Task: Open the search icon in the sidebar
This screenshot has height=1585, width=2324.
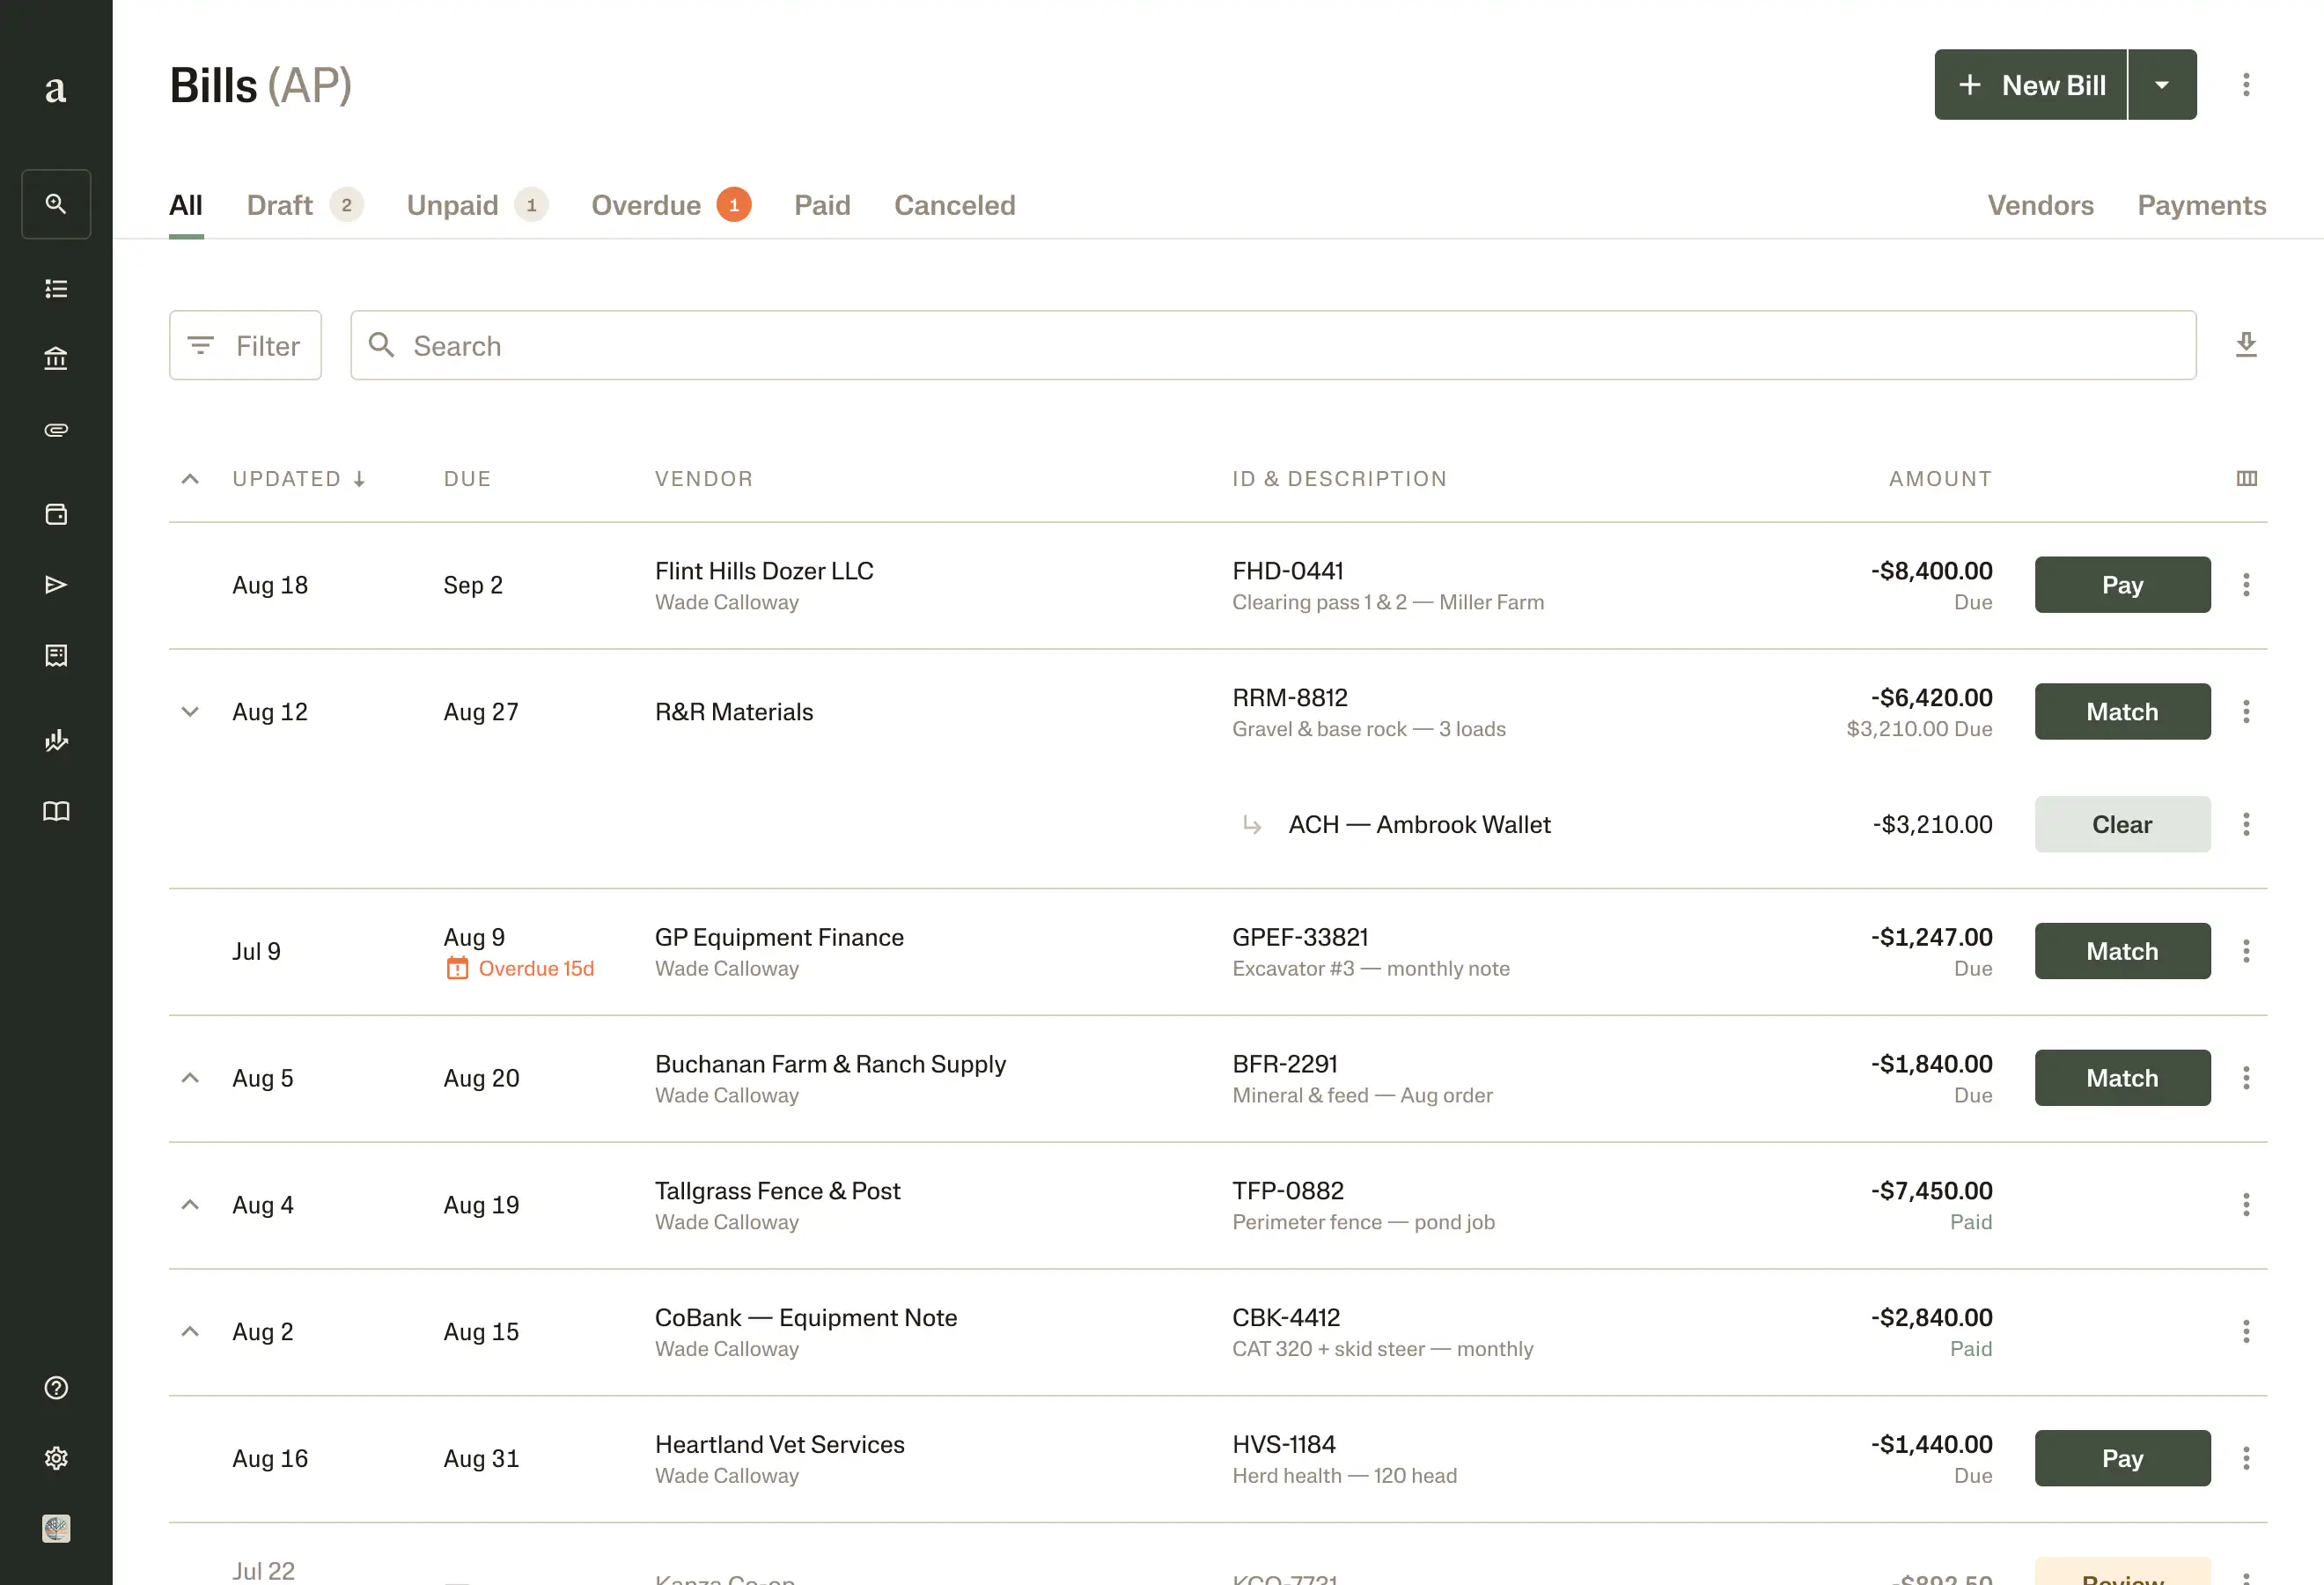Action: pos(56,204)
